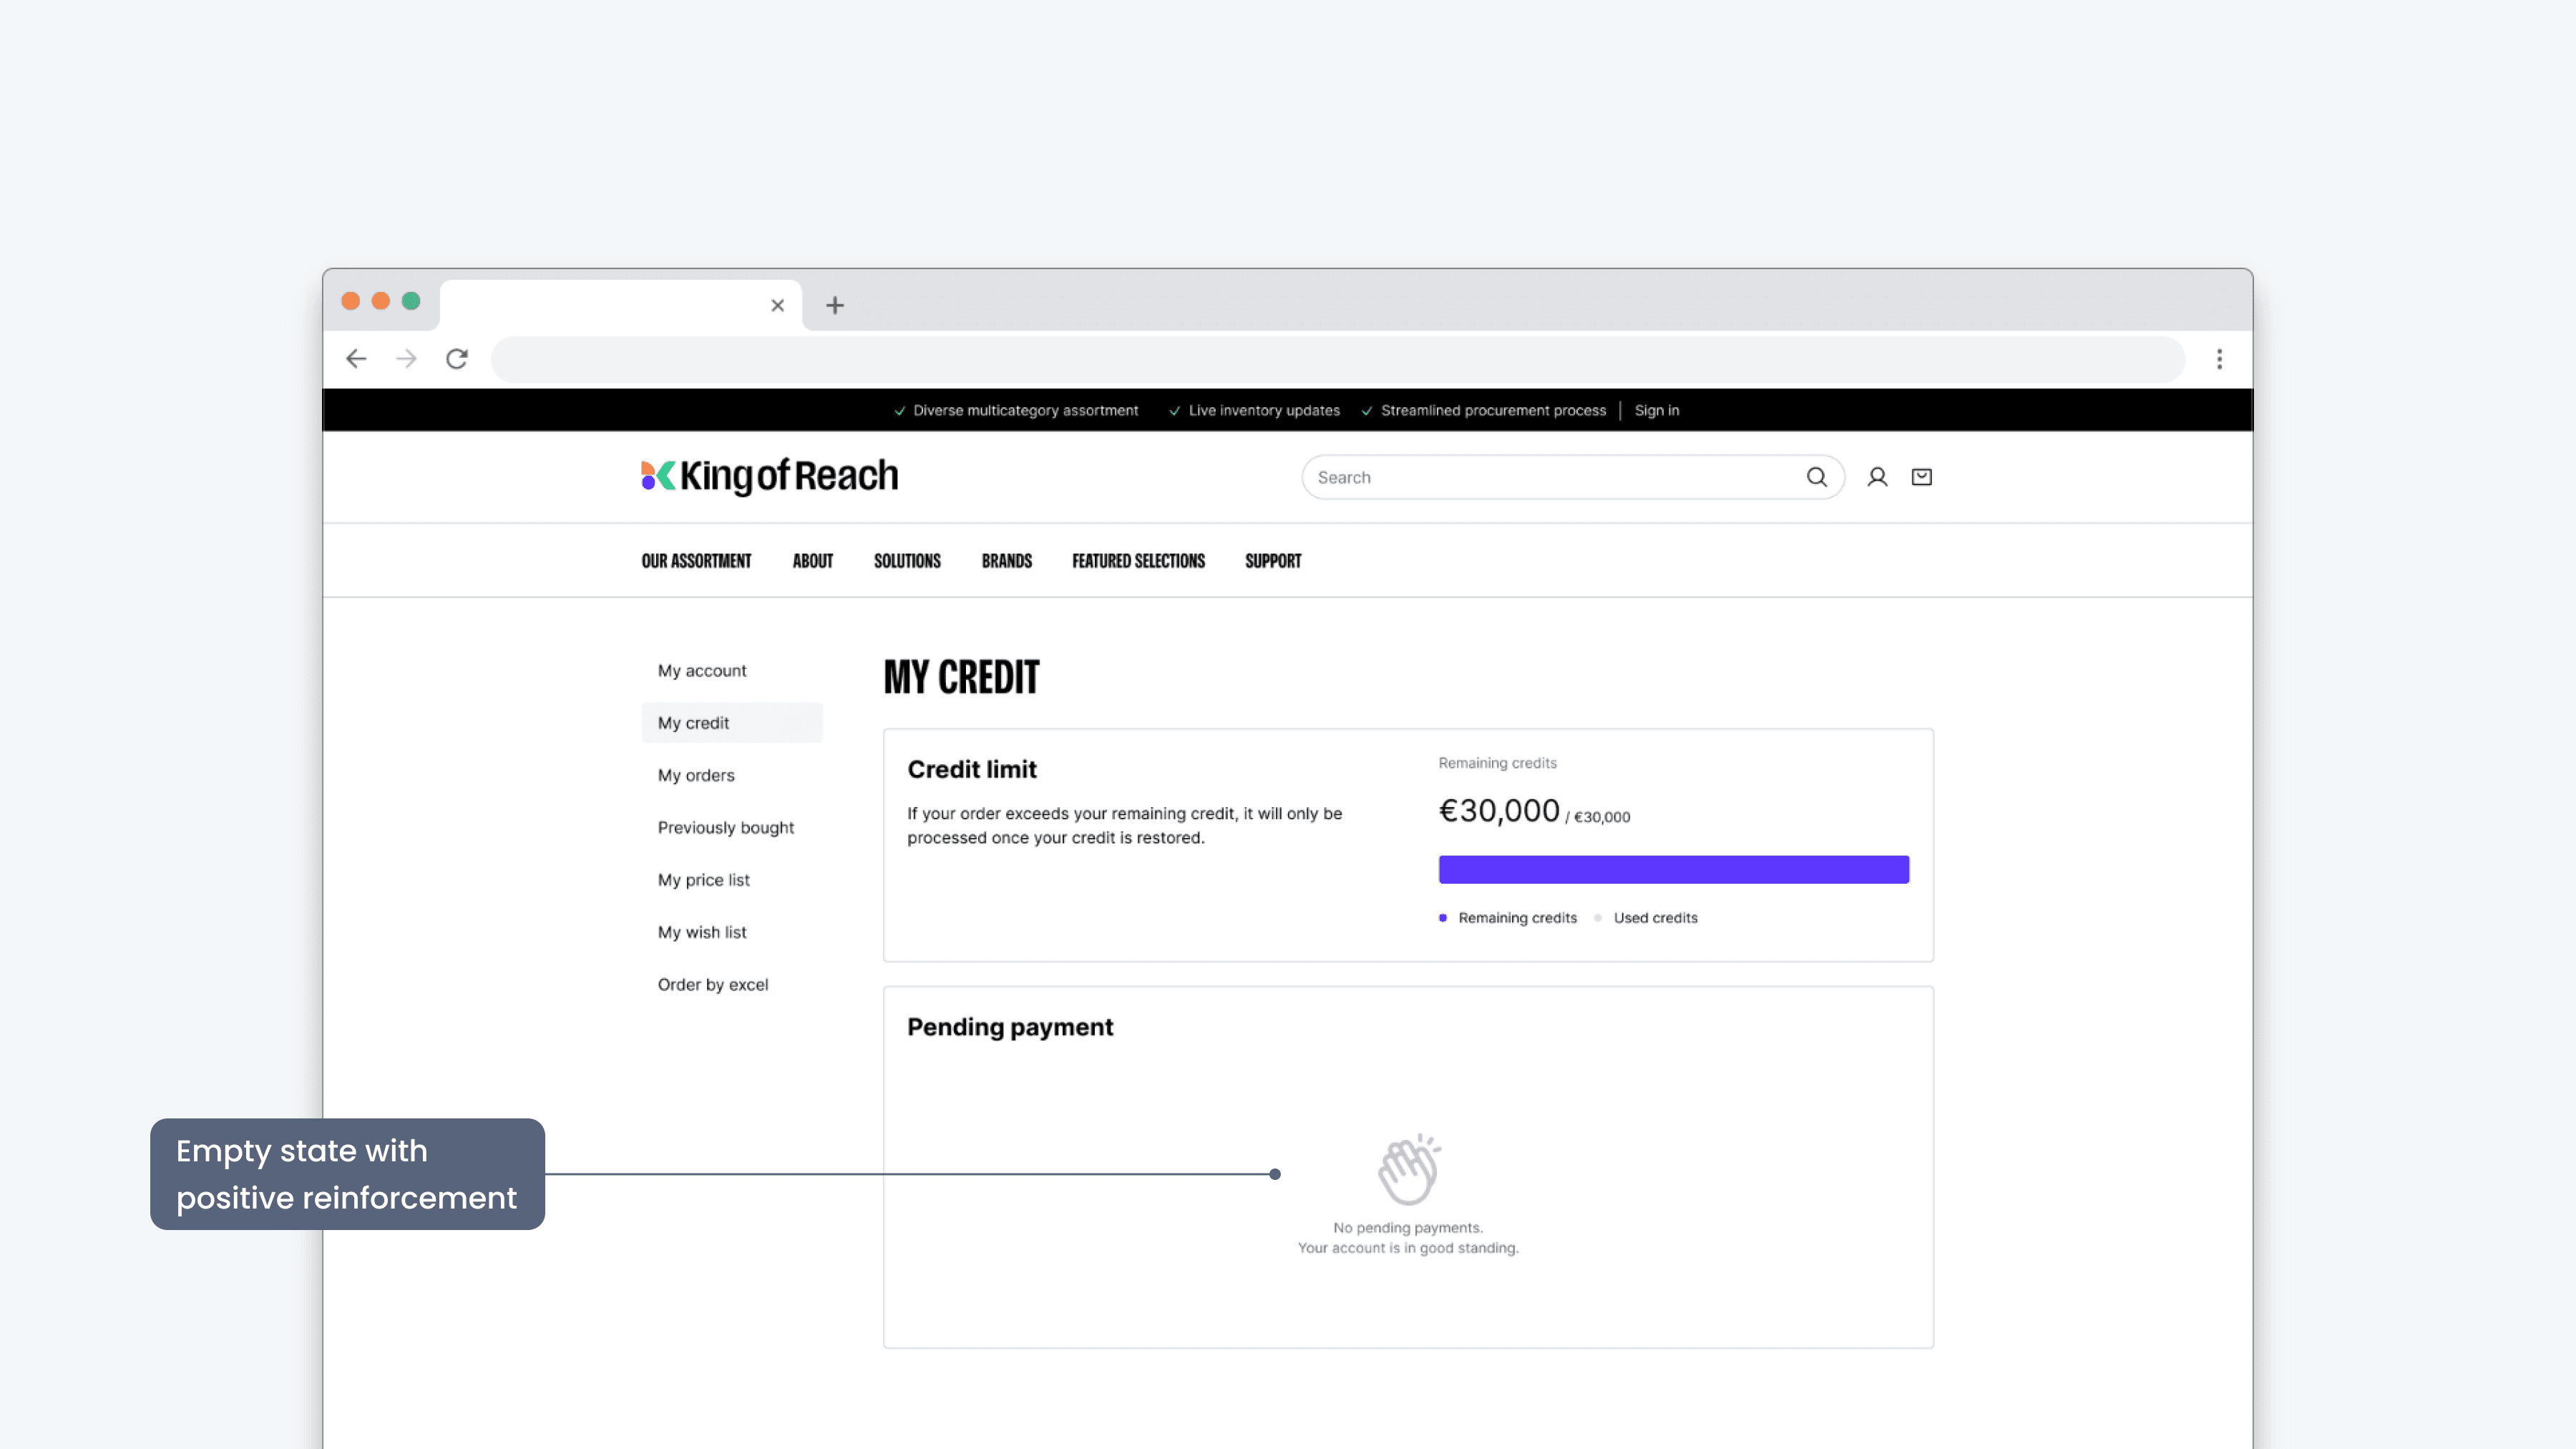Click the King of Reach logo
This screenshot has height=1449, width=2576.
[769, 476]
